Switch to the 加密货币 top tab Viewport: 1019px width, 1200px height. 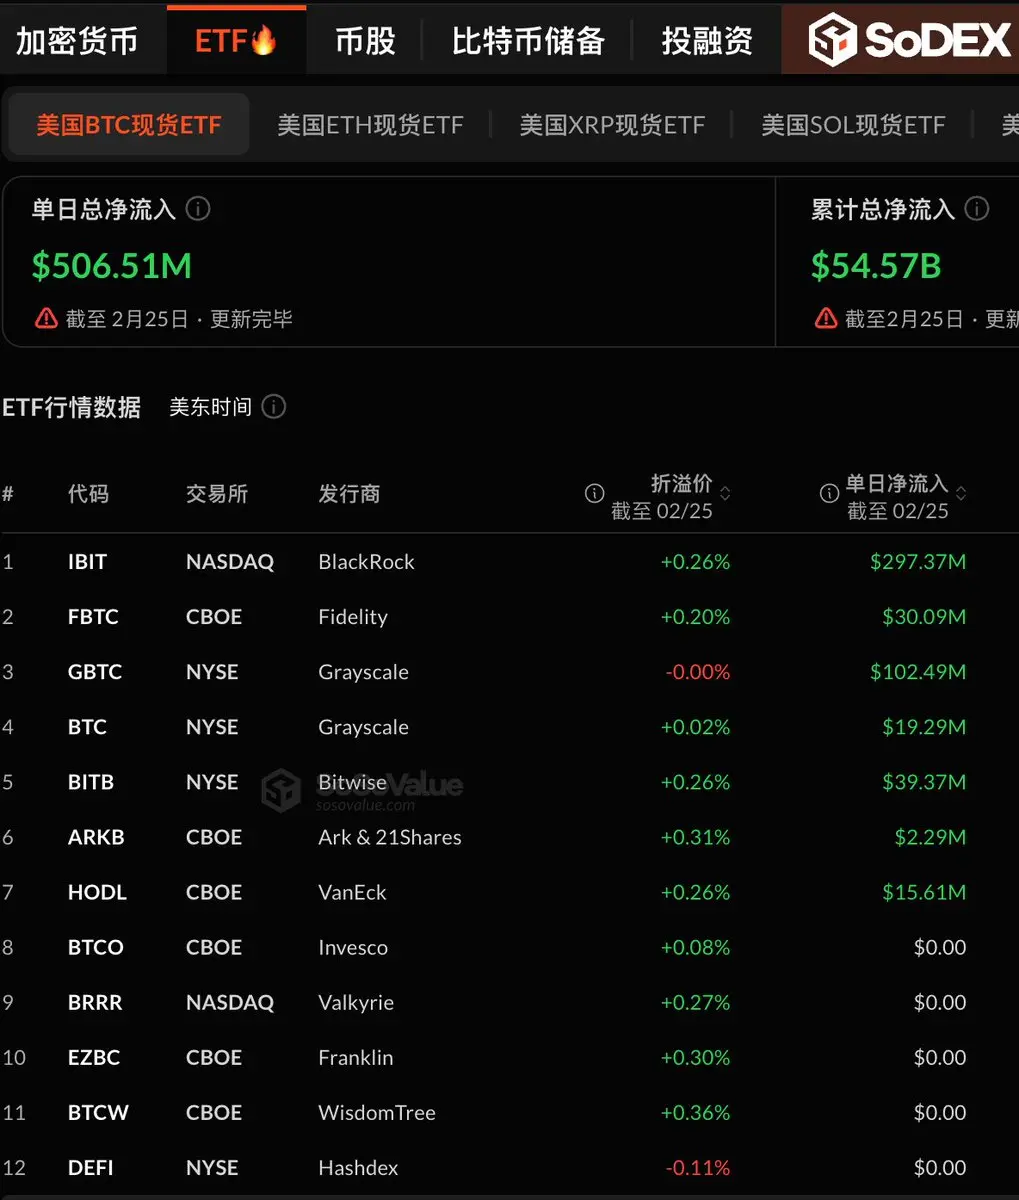pyautogui.click(x=77, y=41)
